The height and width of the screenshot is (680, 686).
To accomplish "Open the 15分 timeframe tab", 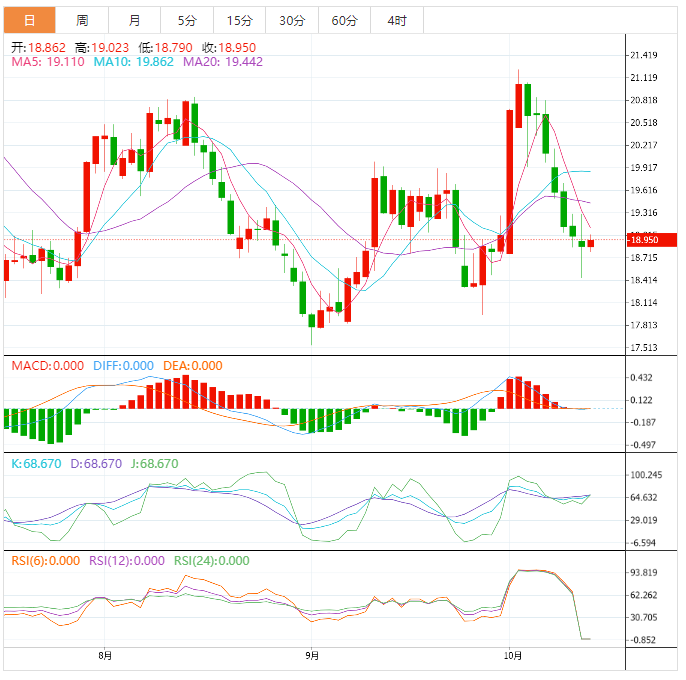I will pos(239,20).
